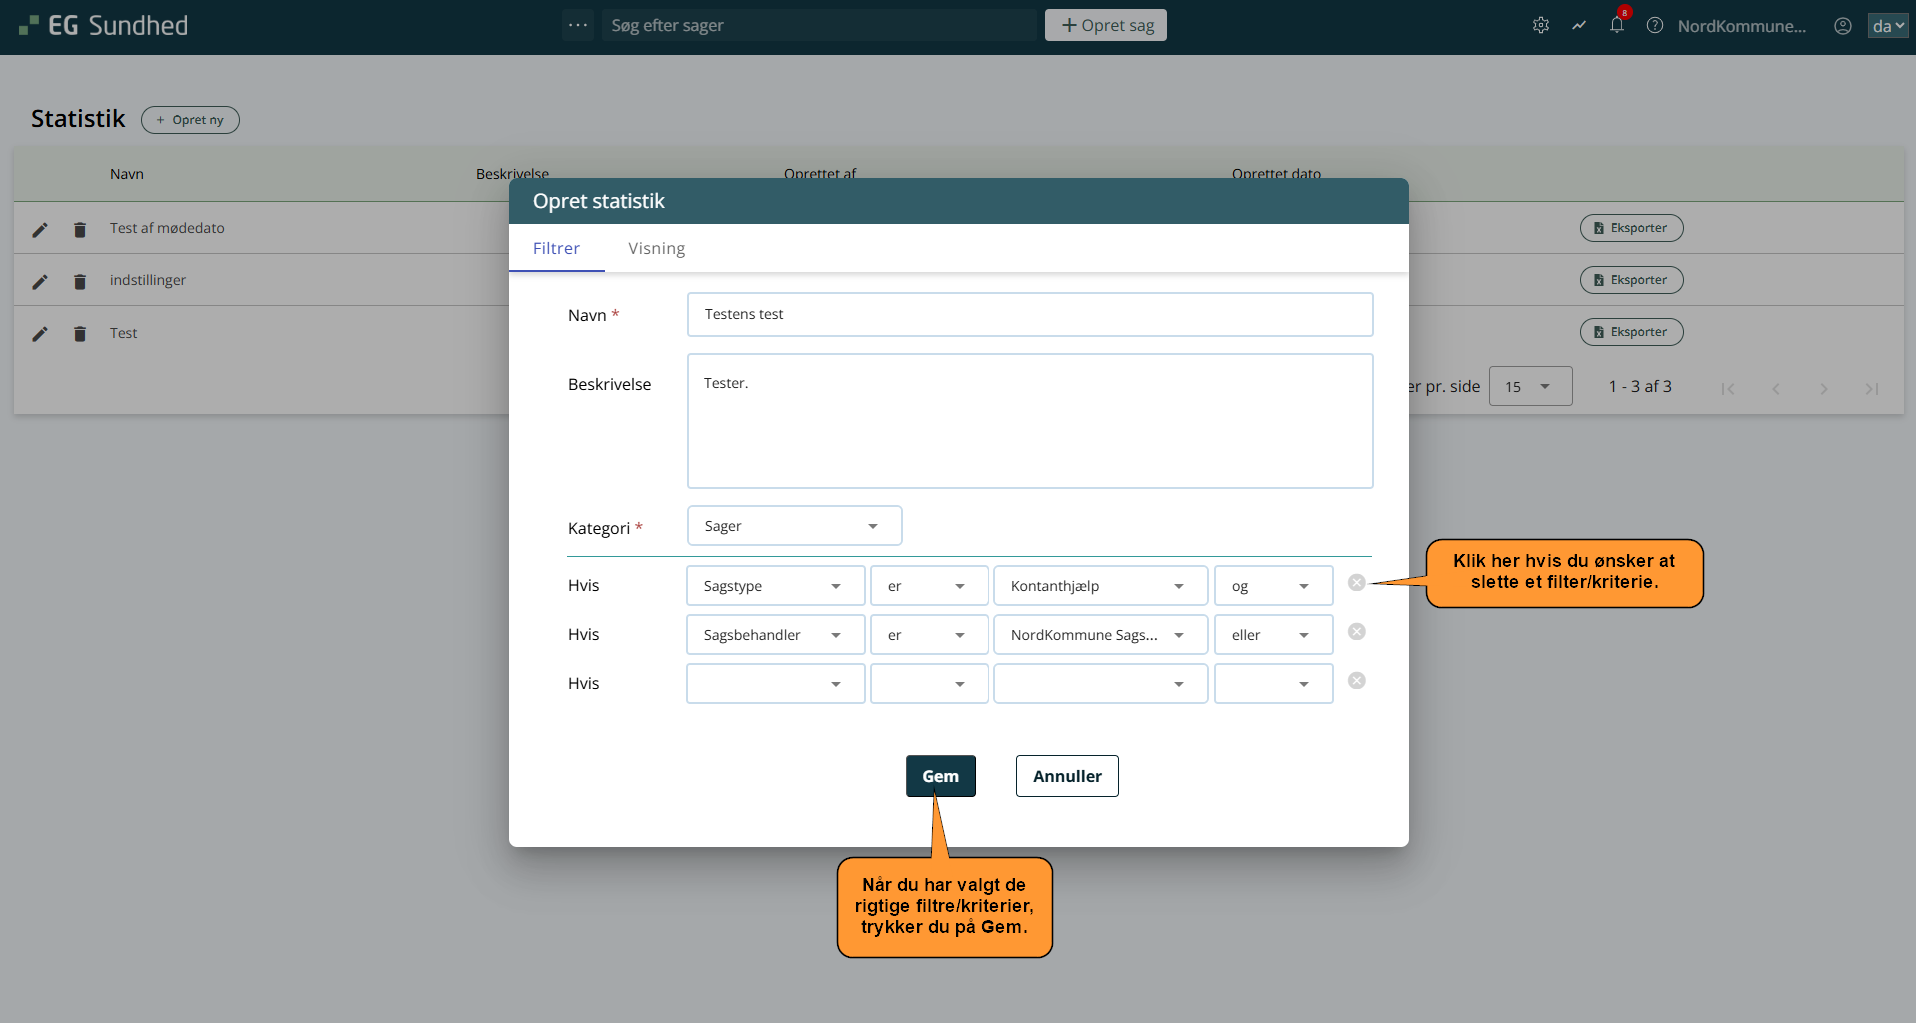Remove the Sagstype filter row

1356,583
